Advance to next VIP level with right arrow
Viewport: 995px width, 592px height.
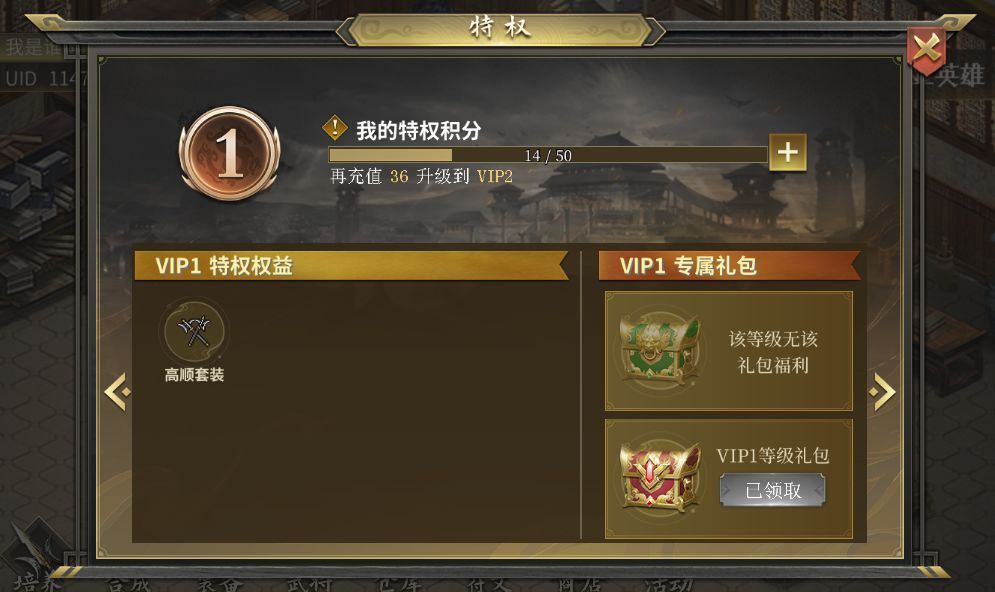pos(883,392)
